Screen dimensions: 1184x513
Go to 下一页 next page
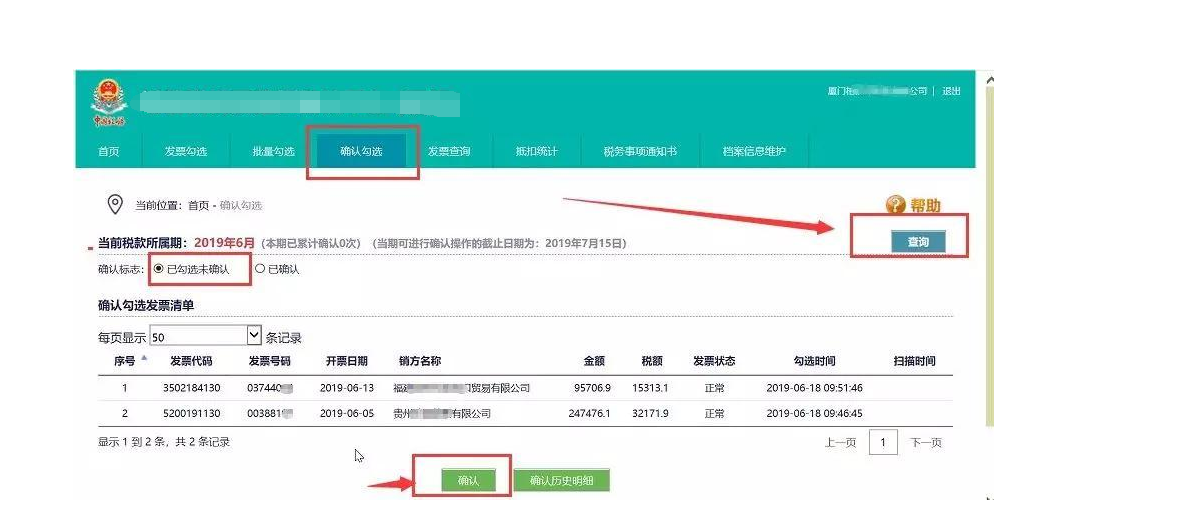(x=926, y=443)
